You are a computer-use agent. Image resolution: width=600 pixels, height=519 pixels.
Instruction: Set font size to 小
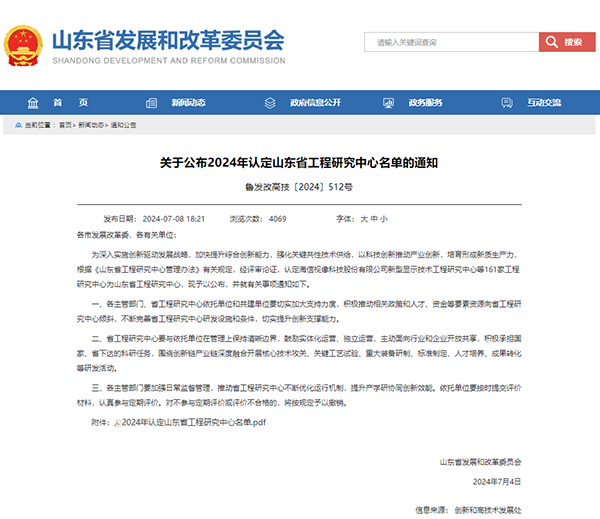click(x=384, y=218)
